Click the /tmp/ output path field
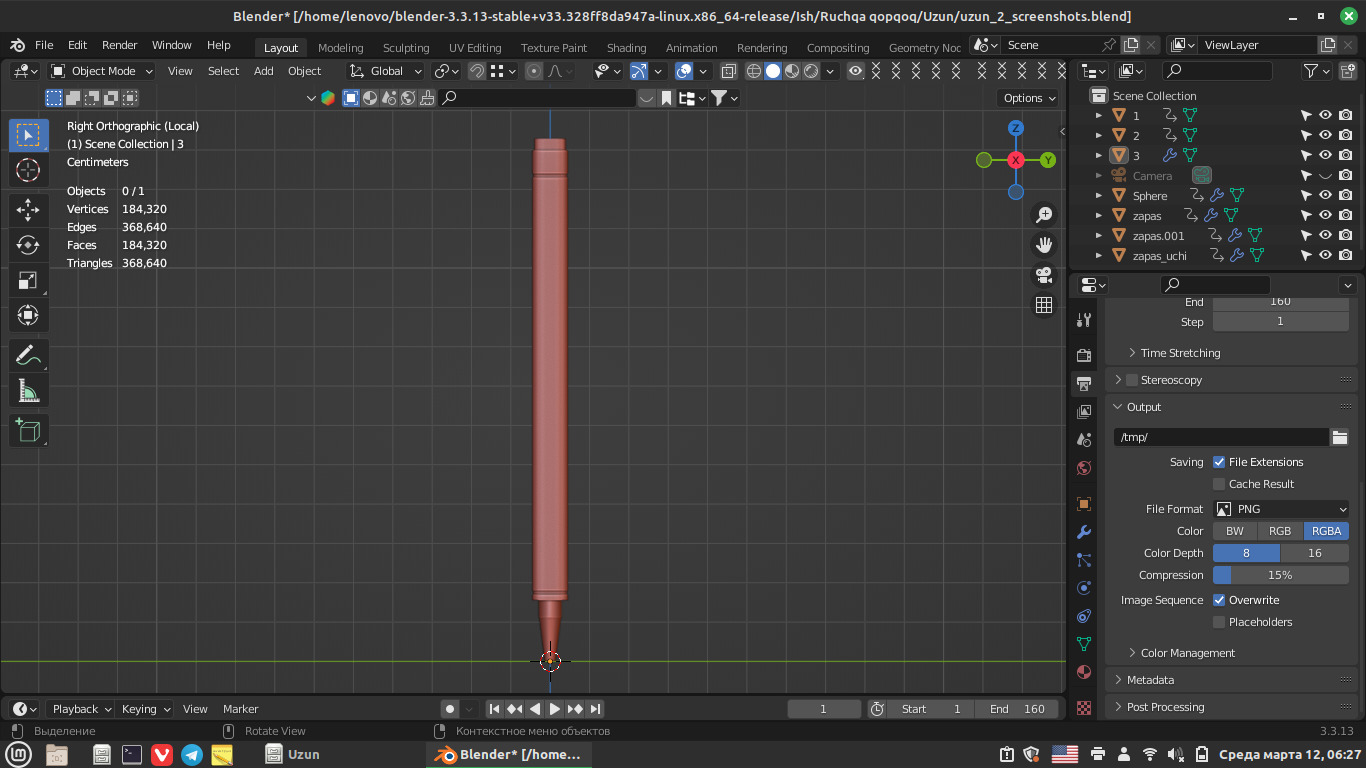The height and width of the screenshot is (768, 1366). coord(1221,437)
